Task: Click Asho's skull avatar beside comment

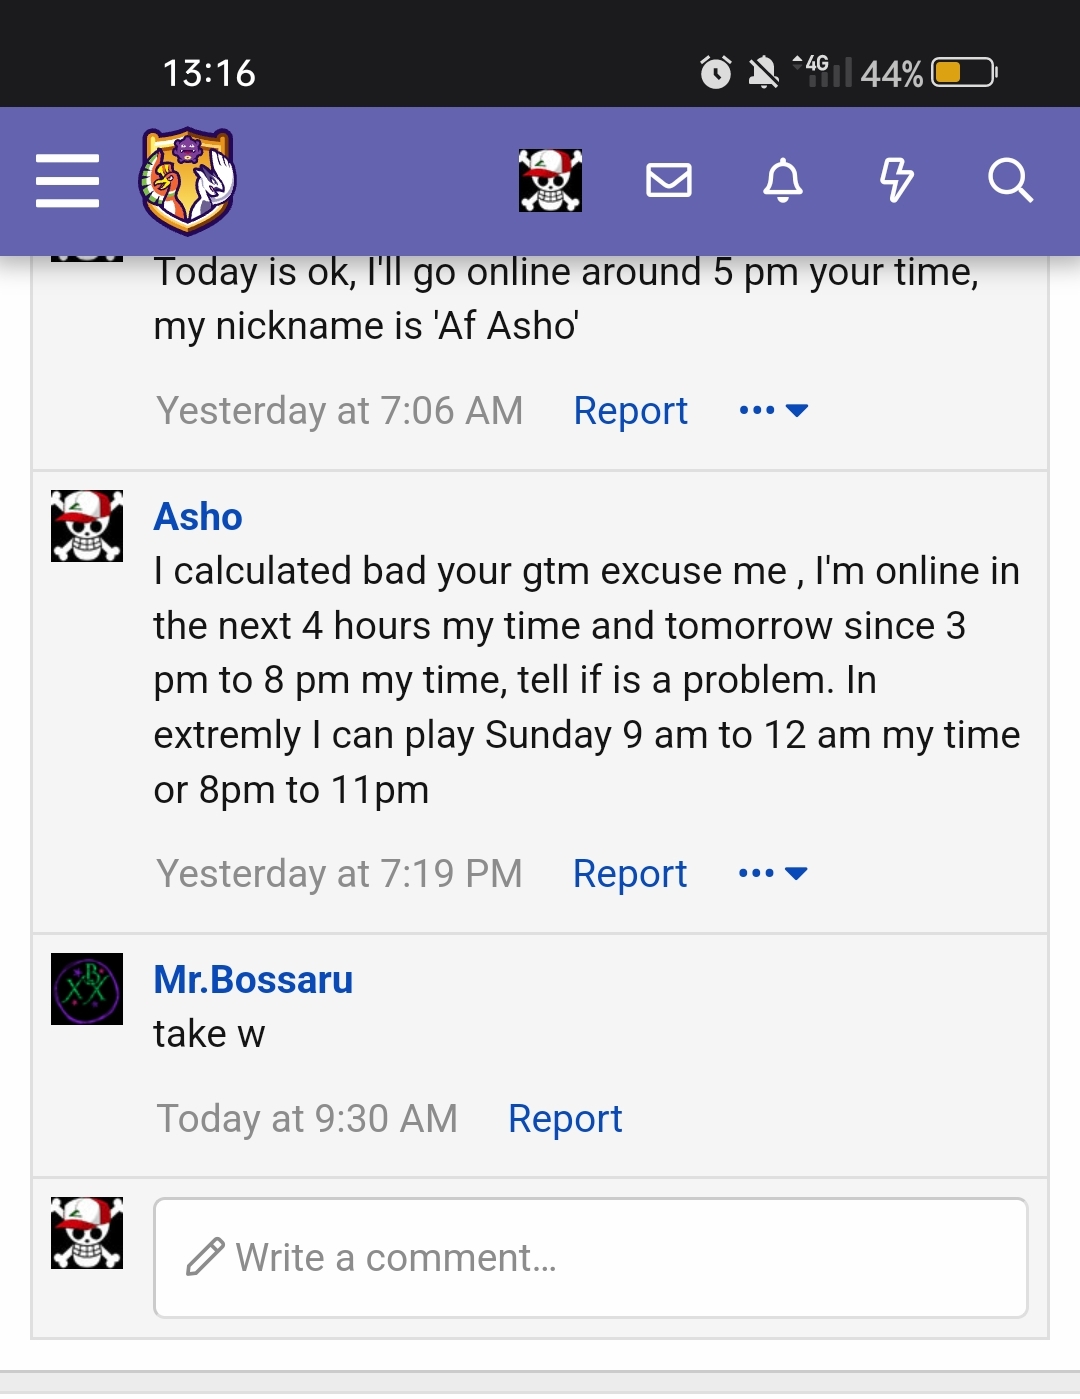Action: click(x=87, y=526)
